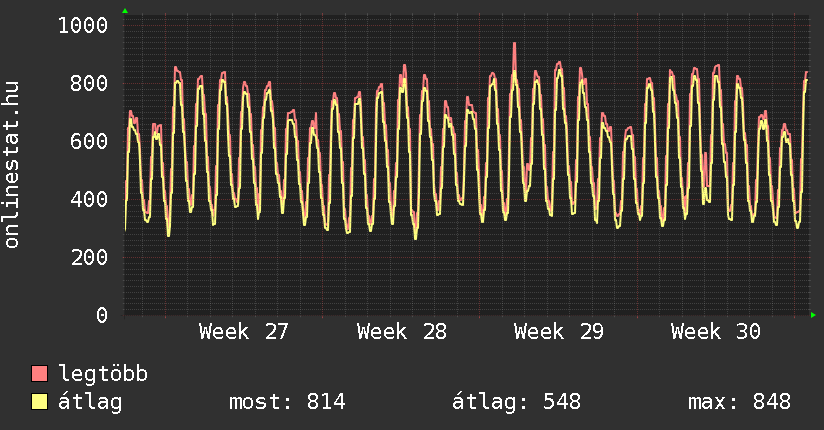Click the 1000 y-axis tick label

pyautogui.click(x=83, y=25)
